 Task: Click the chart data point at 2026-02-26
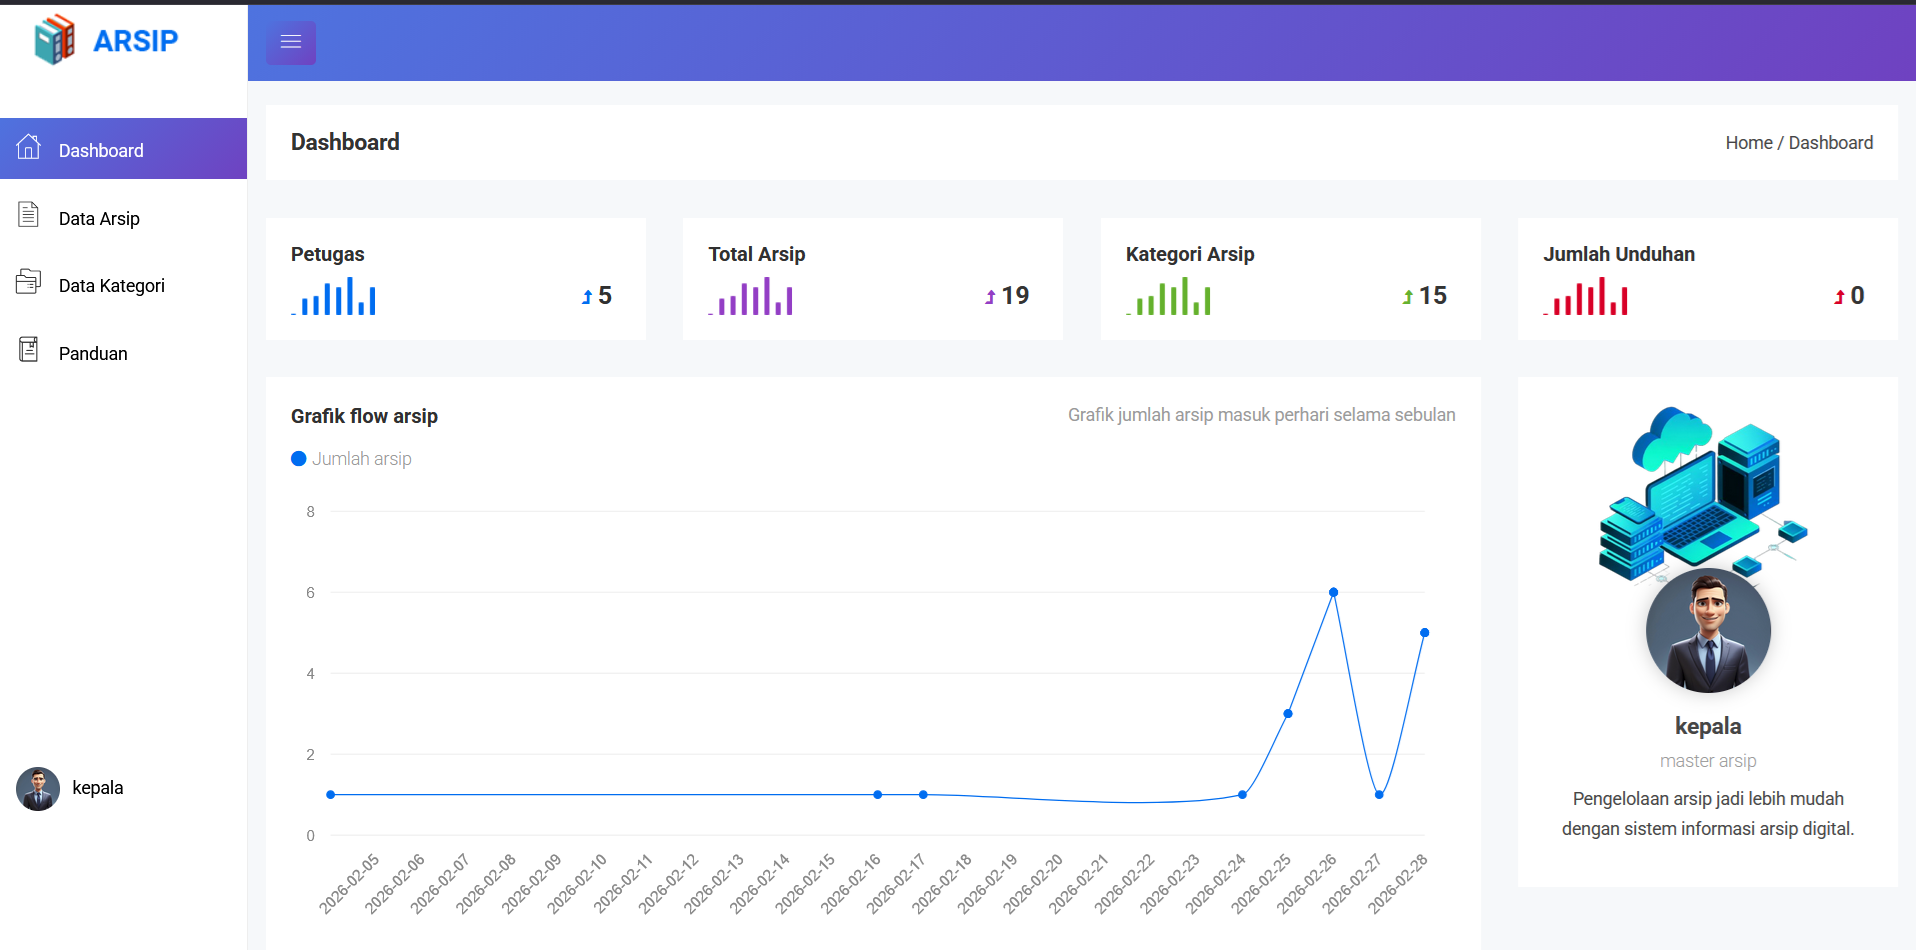pos(1333,592)
